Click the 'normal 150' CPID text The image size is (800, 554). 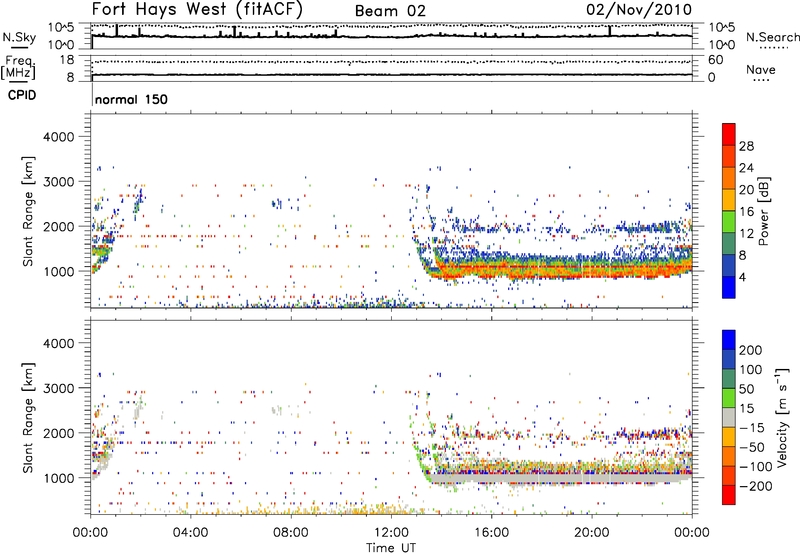131,99
